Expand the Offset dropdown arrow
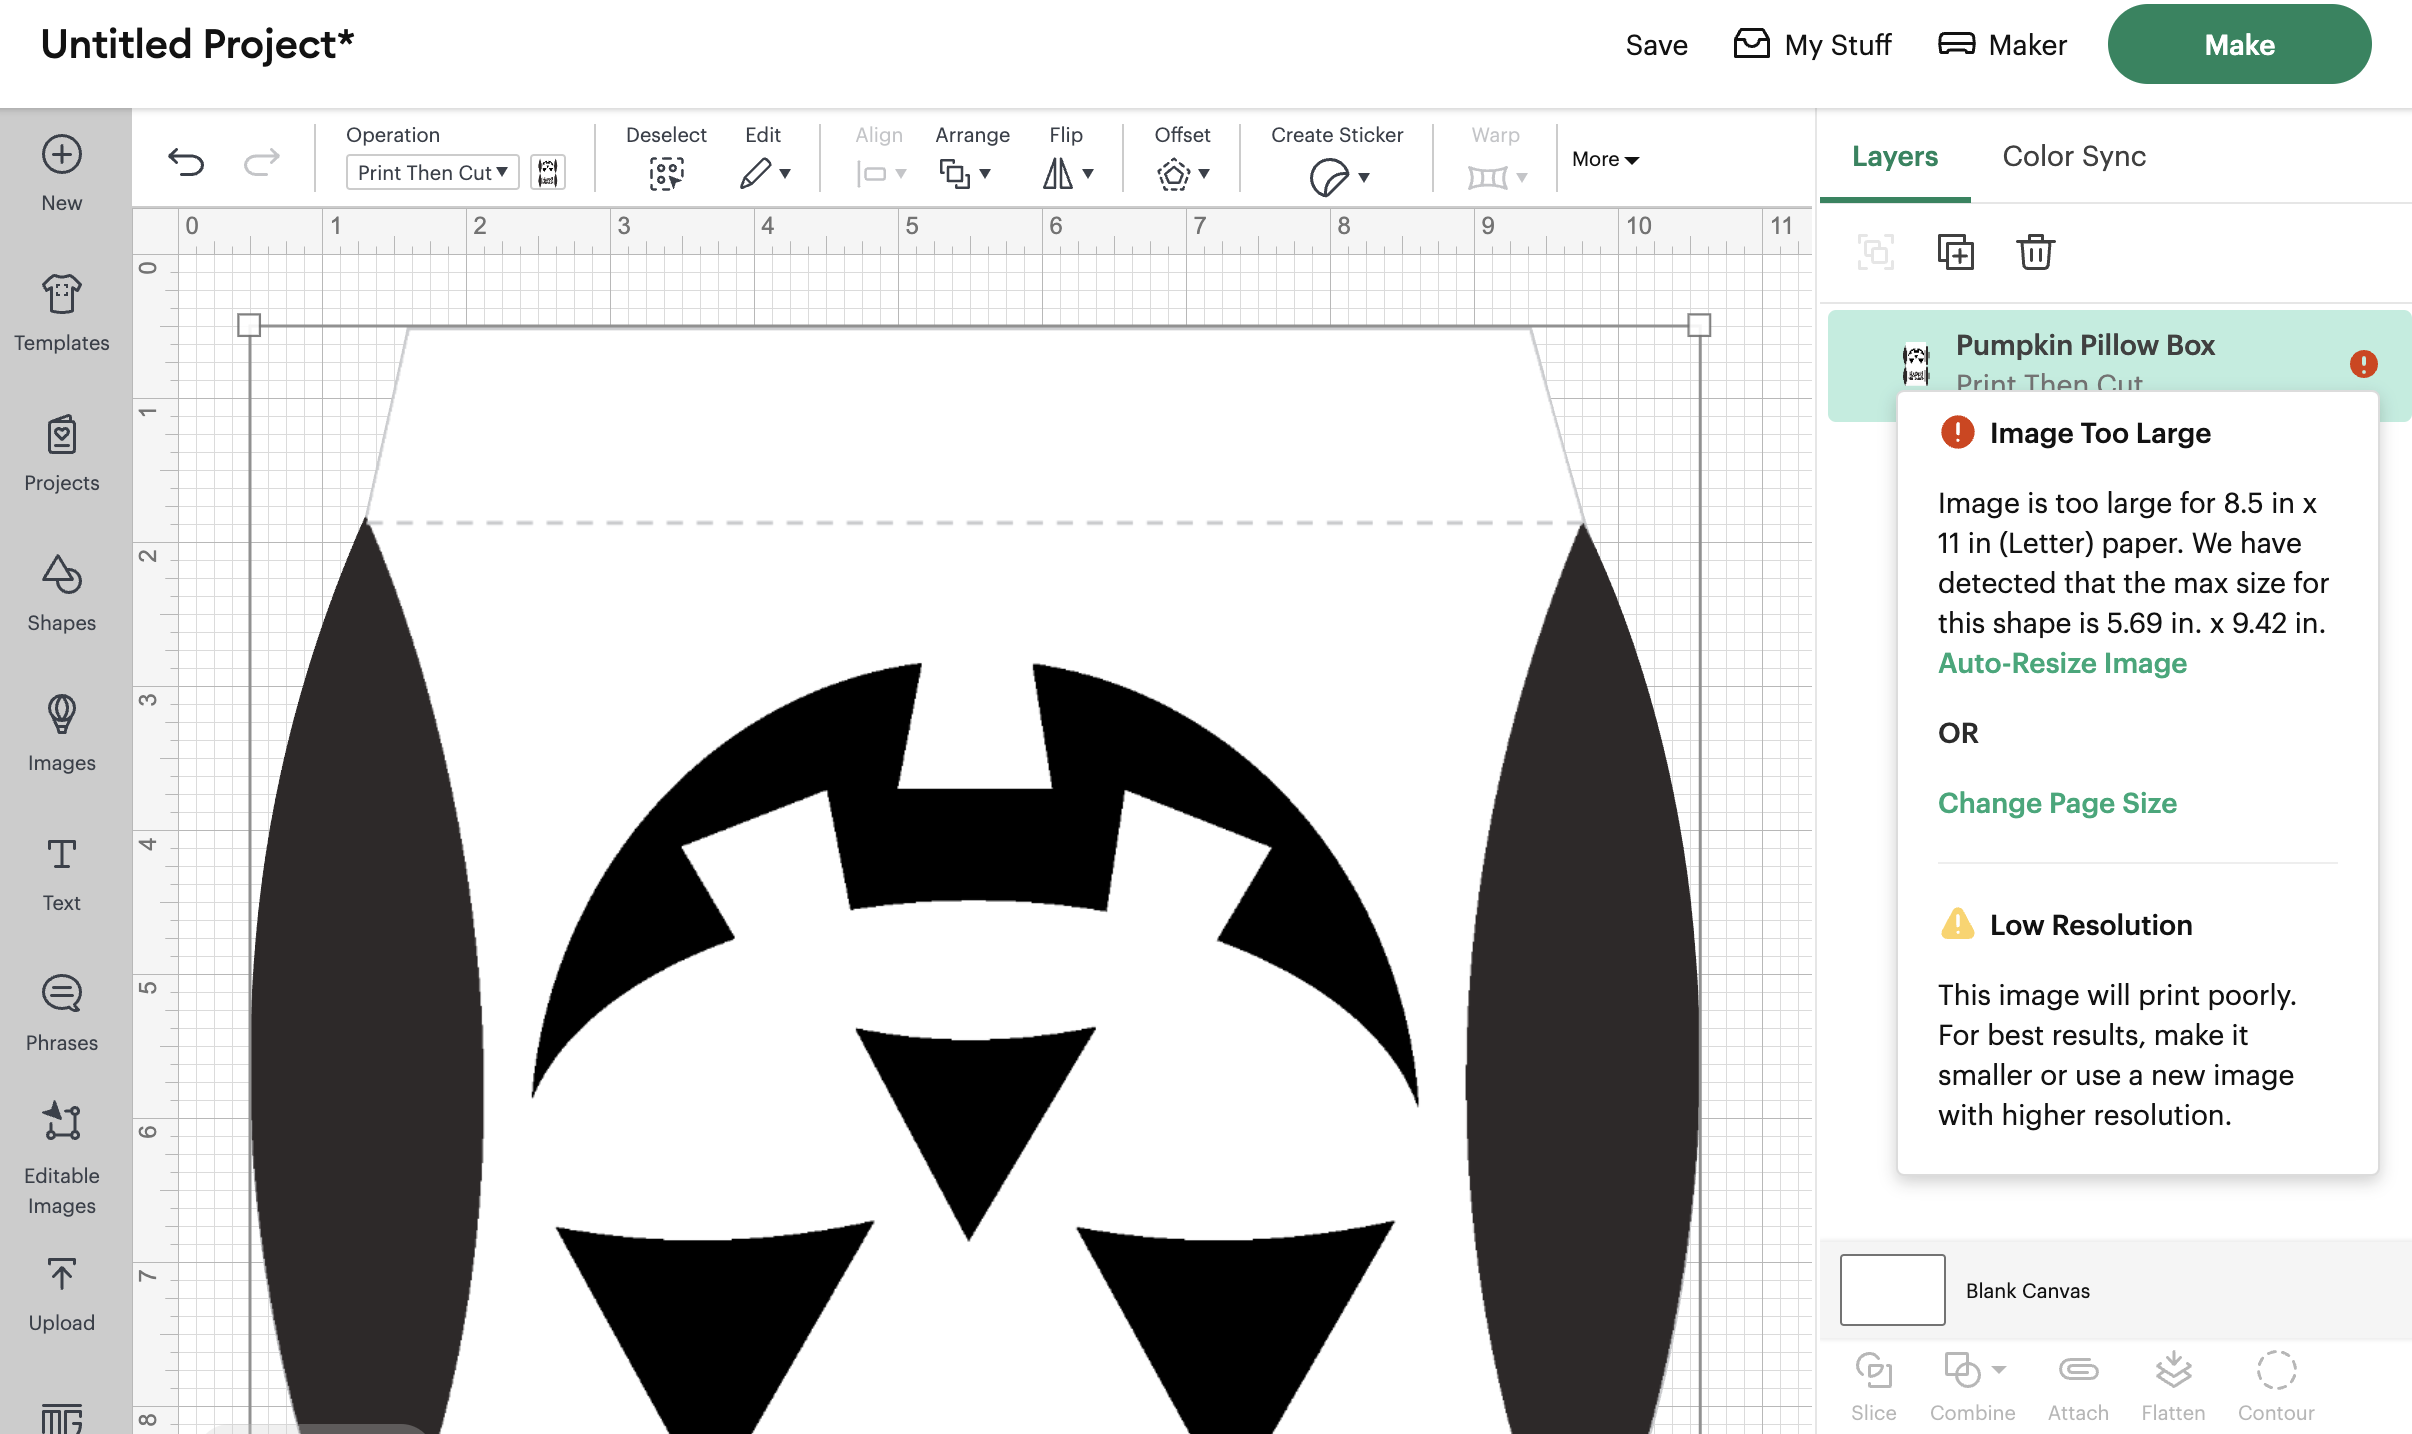 1204,174
